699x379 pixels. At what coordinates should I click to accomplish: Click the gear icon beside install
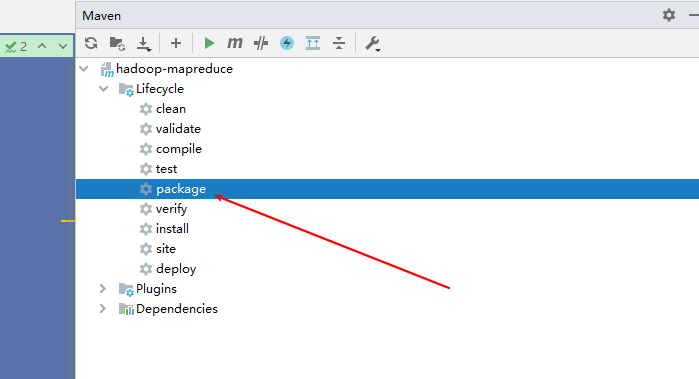tap(146, 229)
